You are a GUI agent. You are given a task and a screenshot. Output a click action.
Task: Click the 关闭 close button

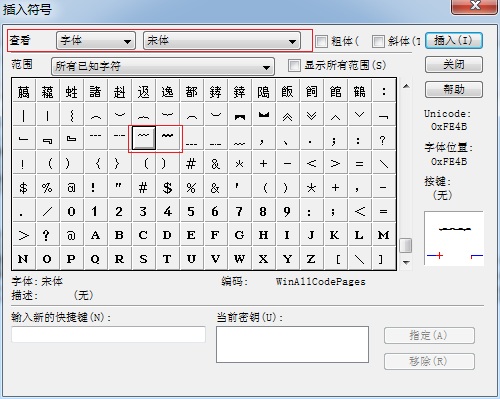coord(454,65)
